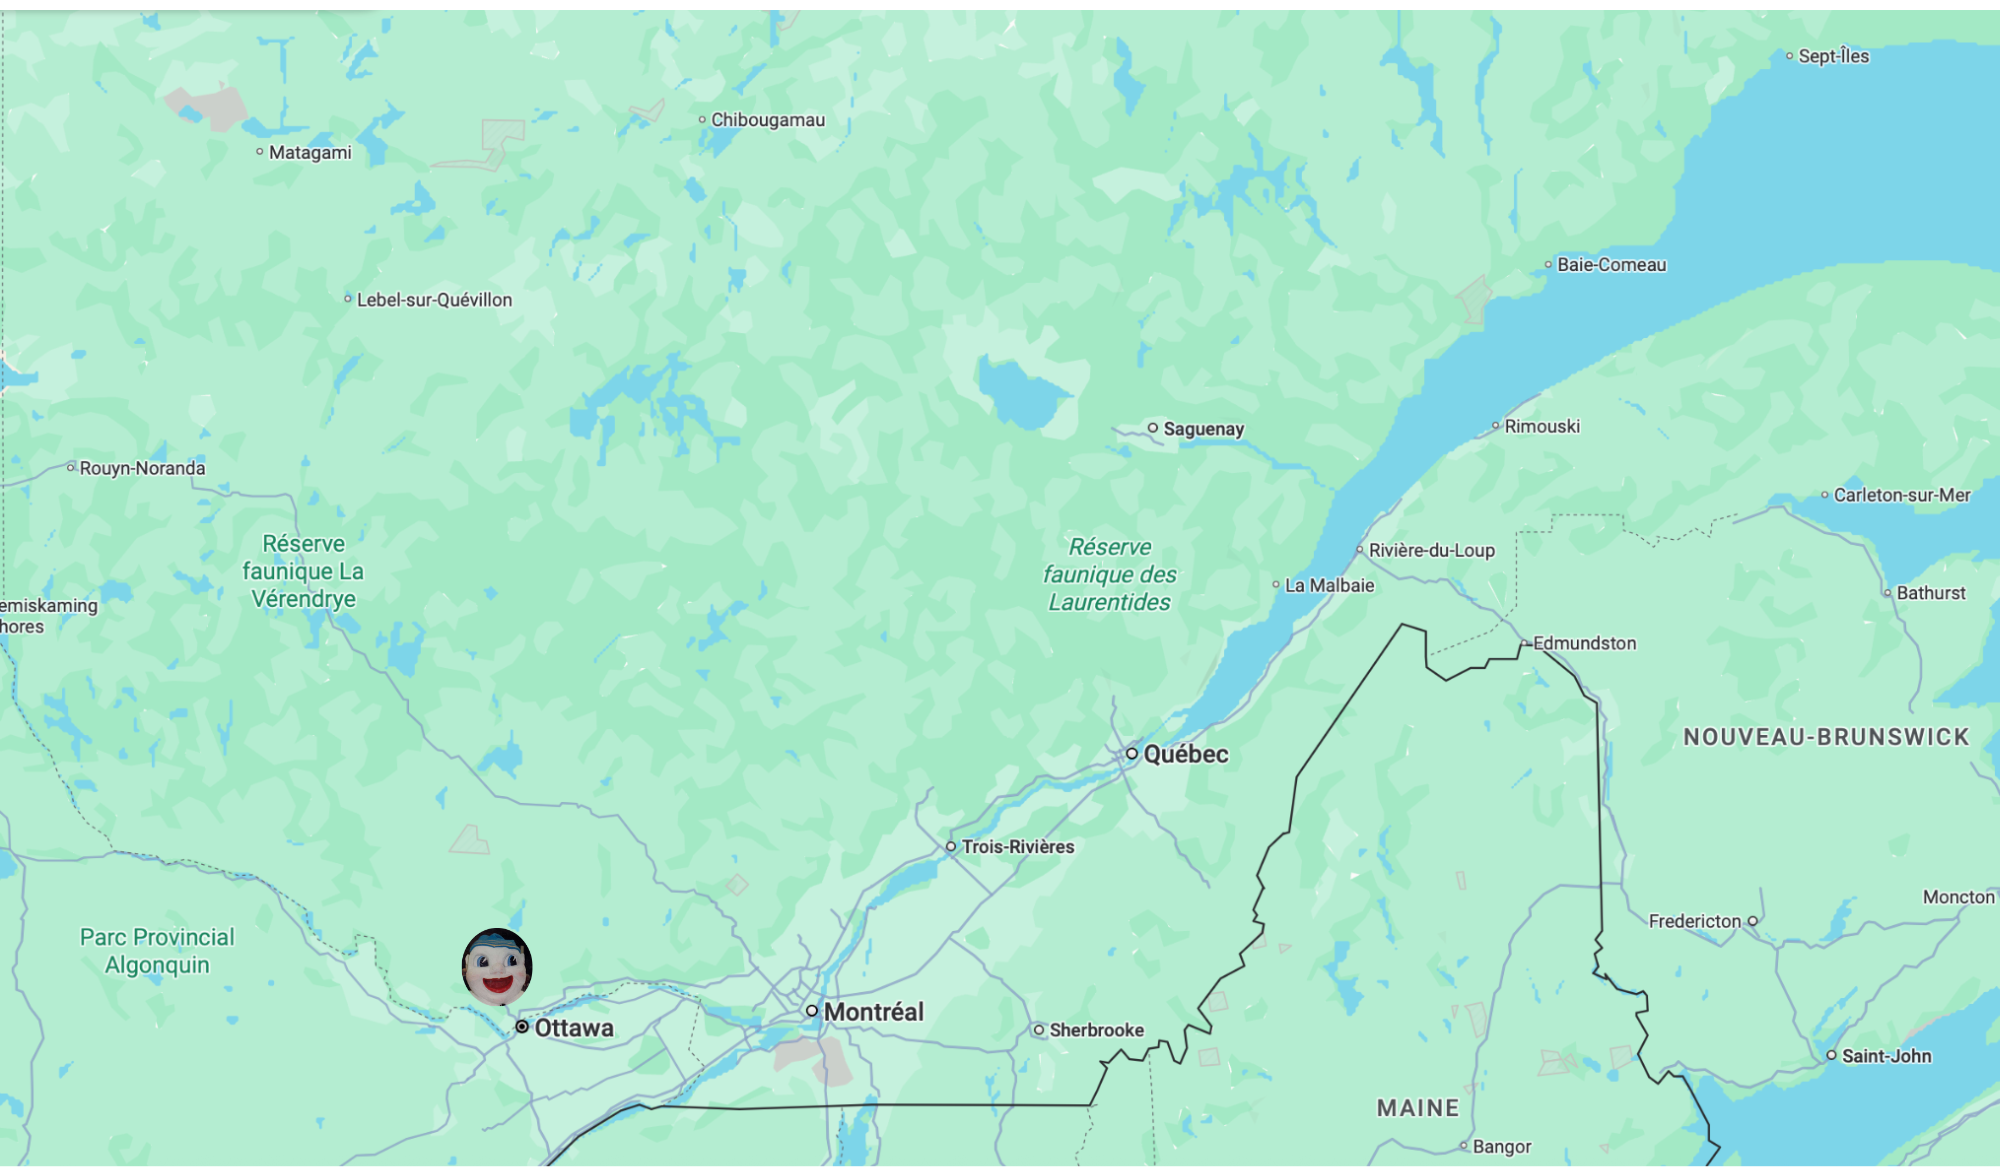This screenshot has width=2000, height=1176.
Task: Select the Ottawa capital city marker
Action: pos(522,1027)
